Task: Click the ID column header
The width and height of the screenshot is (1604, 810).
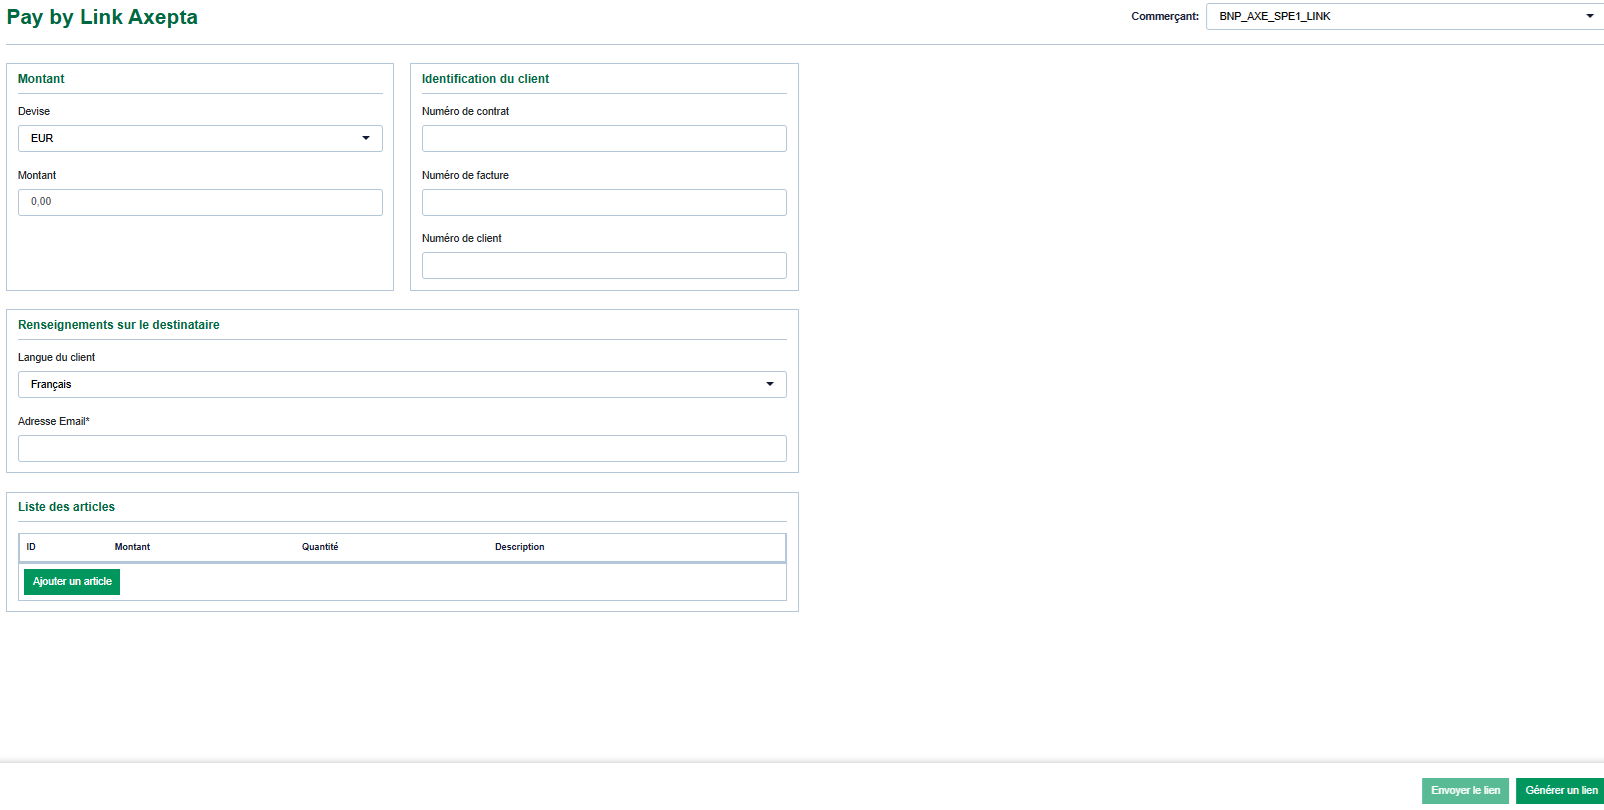Action: [x=31, y=547]
